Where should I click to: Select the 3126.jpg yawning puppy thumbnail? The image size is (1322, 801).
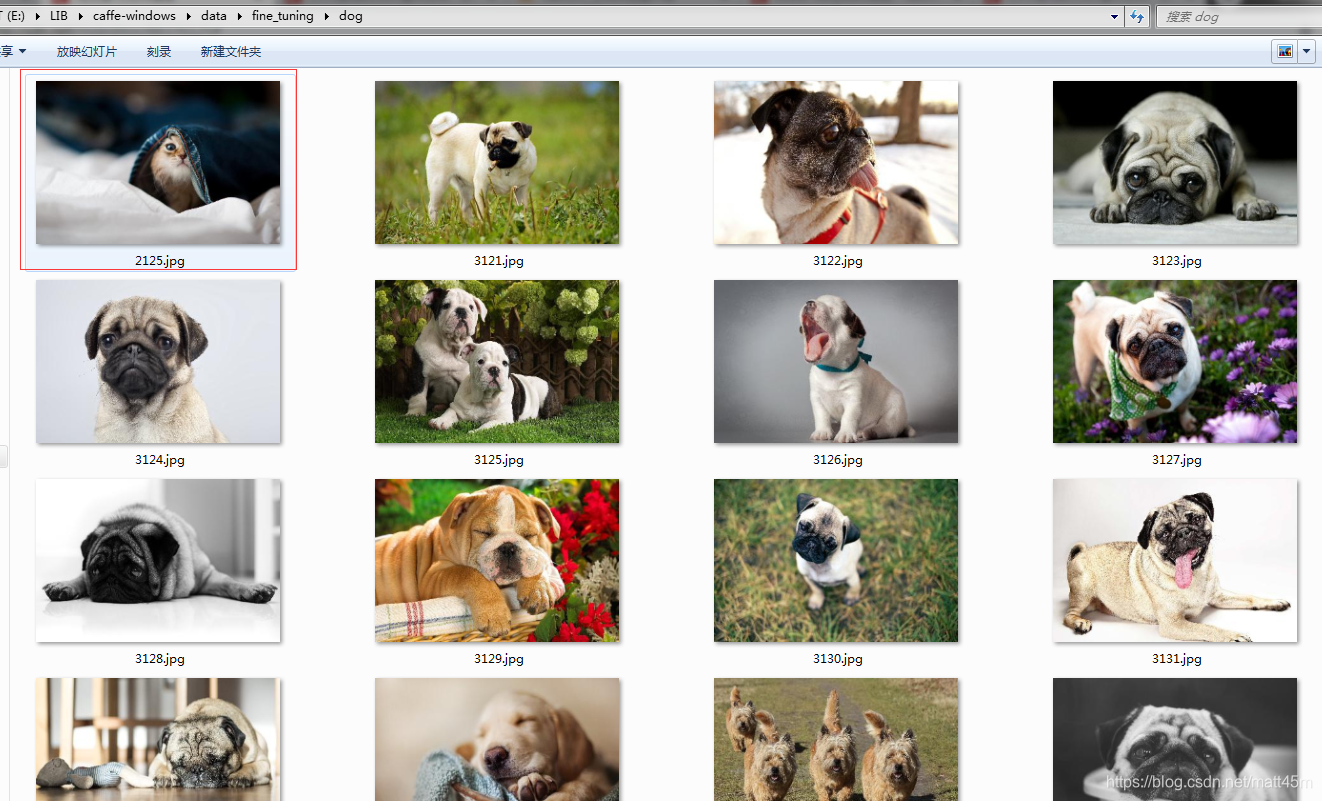point(836,361)
